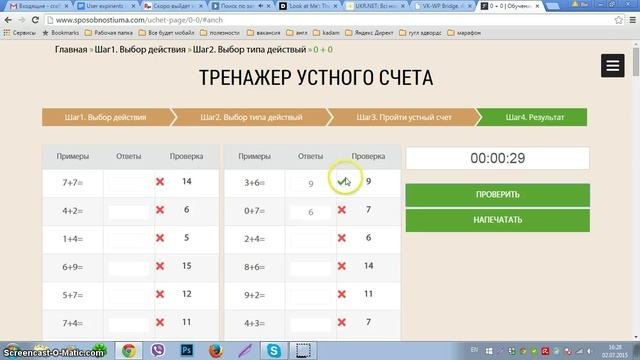Go back using the browser back arrow
Image resolution: width=640 pixels, height=360 pixels.
[x=8, y=20]
